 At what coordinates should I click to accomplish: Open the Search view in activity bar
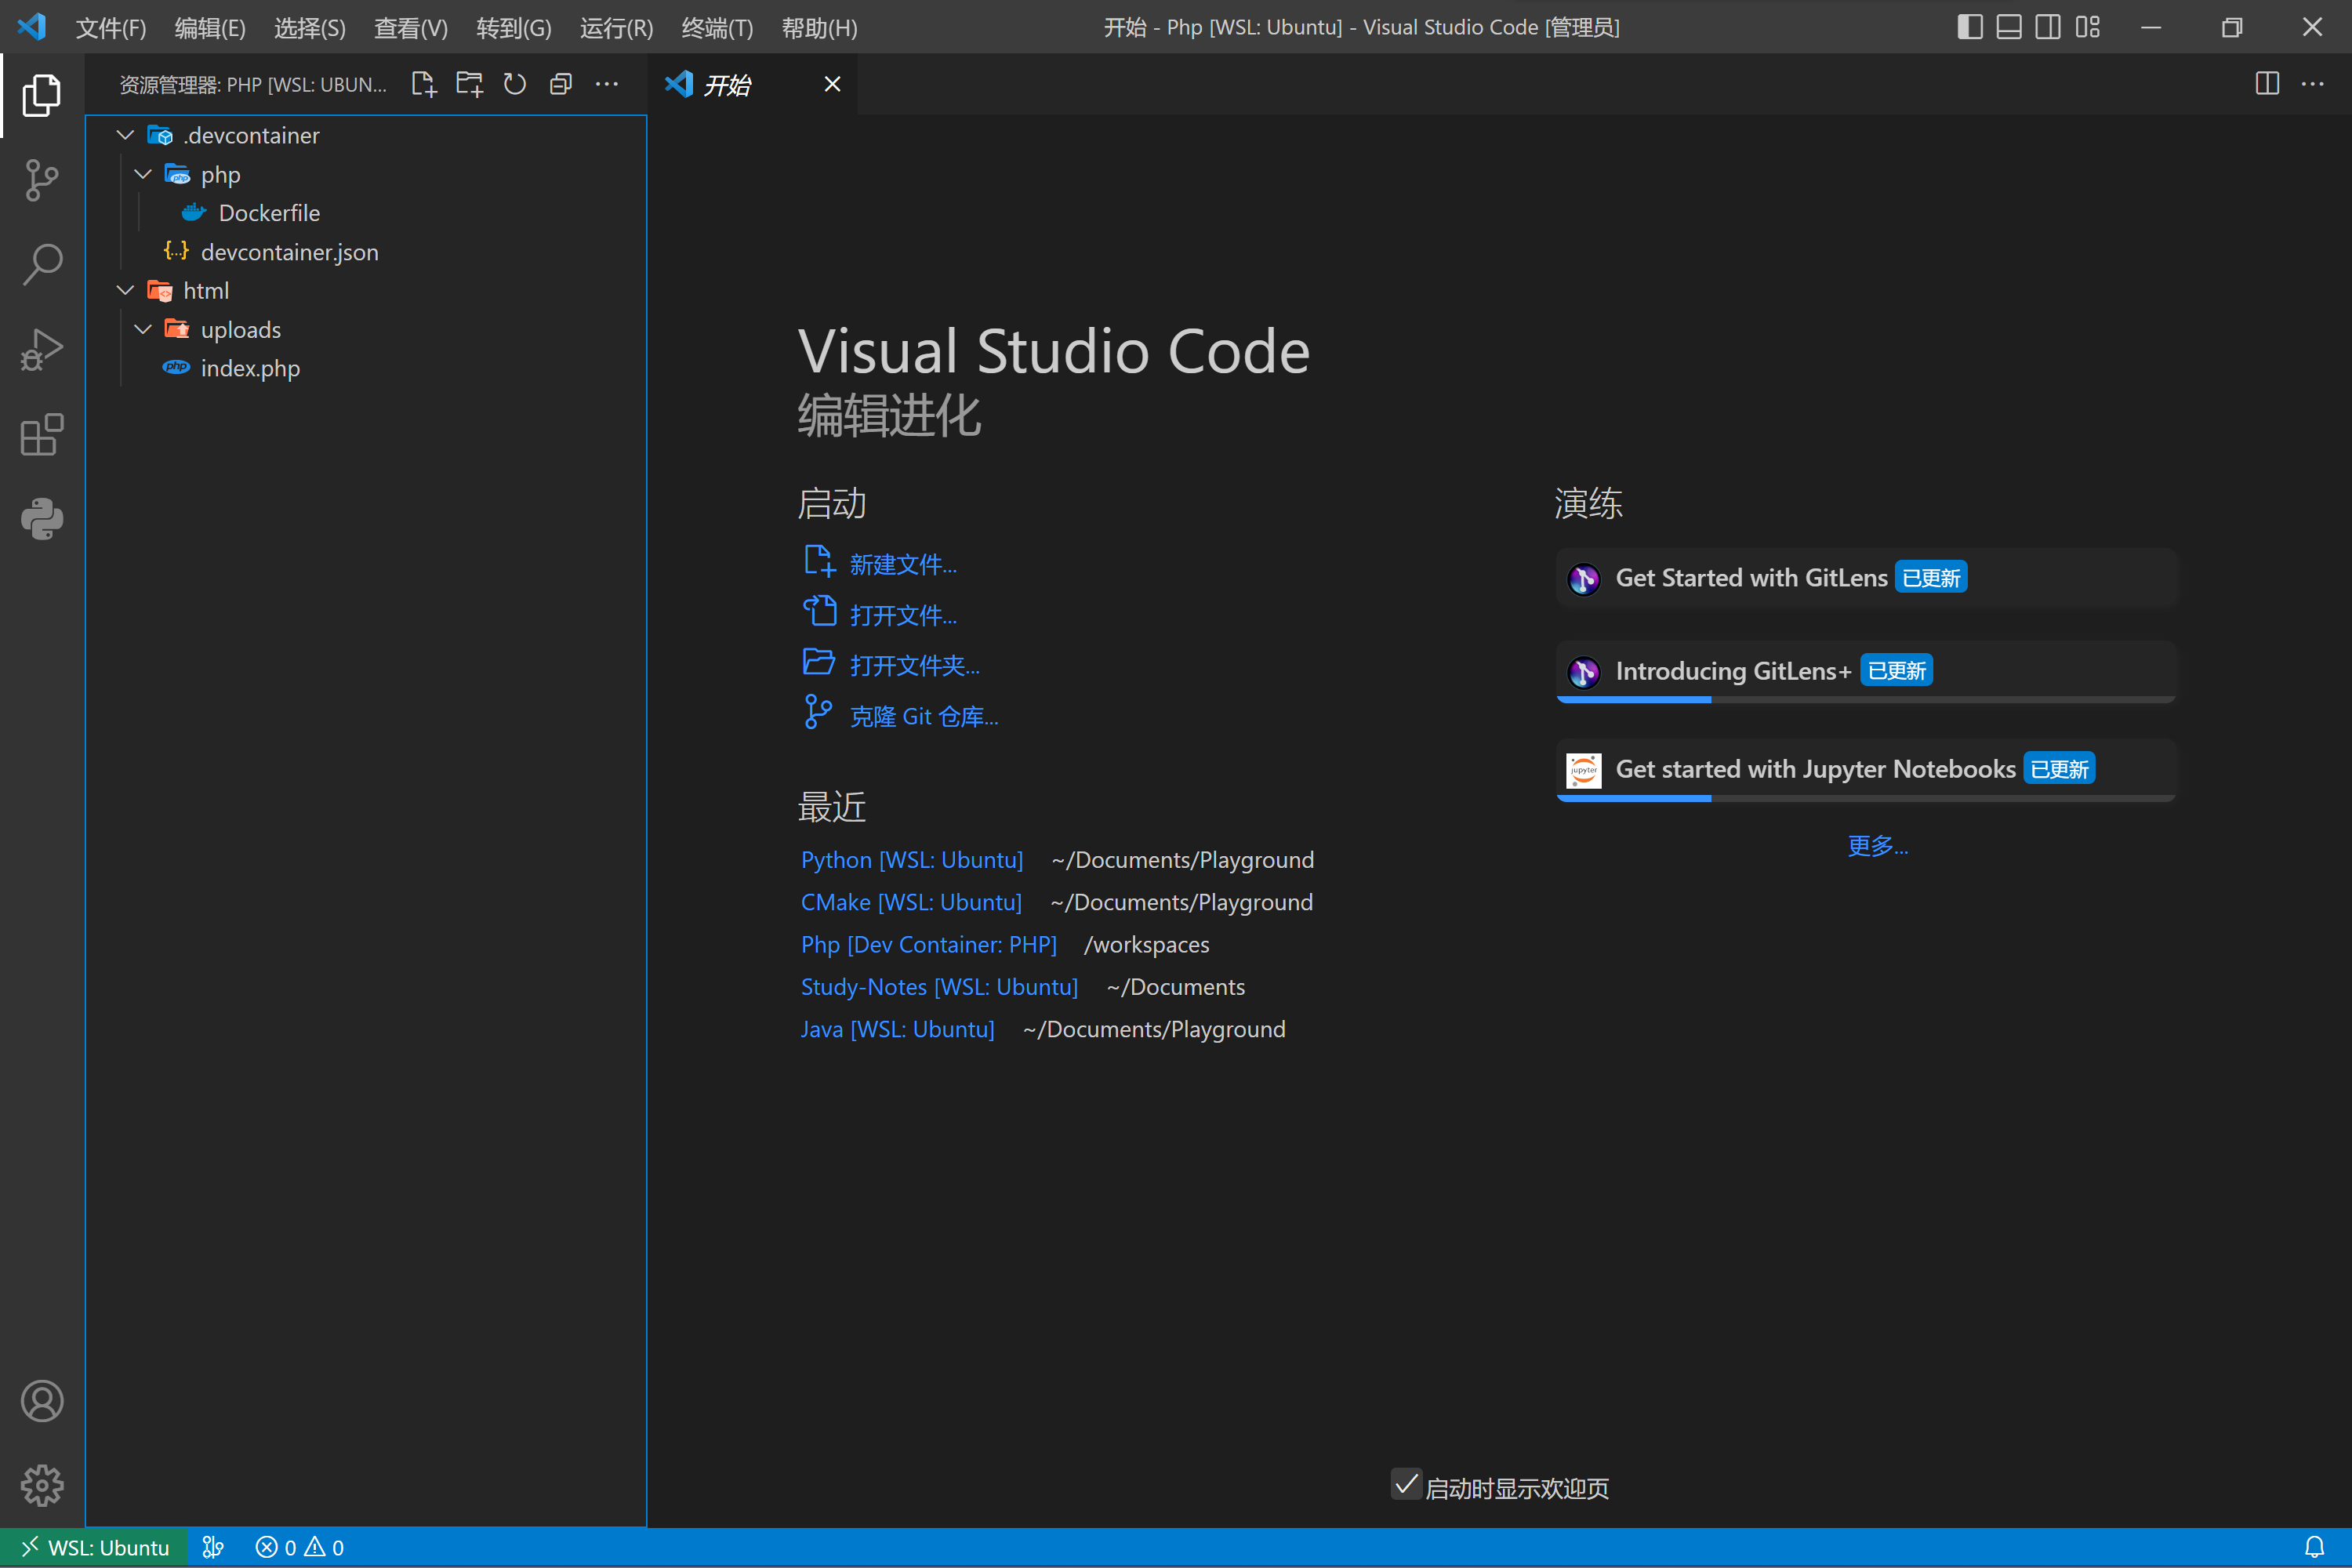pos(41,265)
